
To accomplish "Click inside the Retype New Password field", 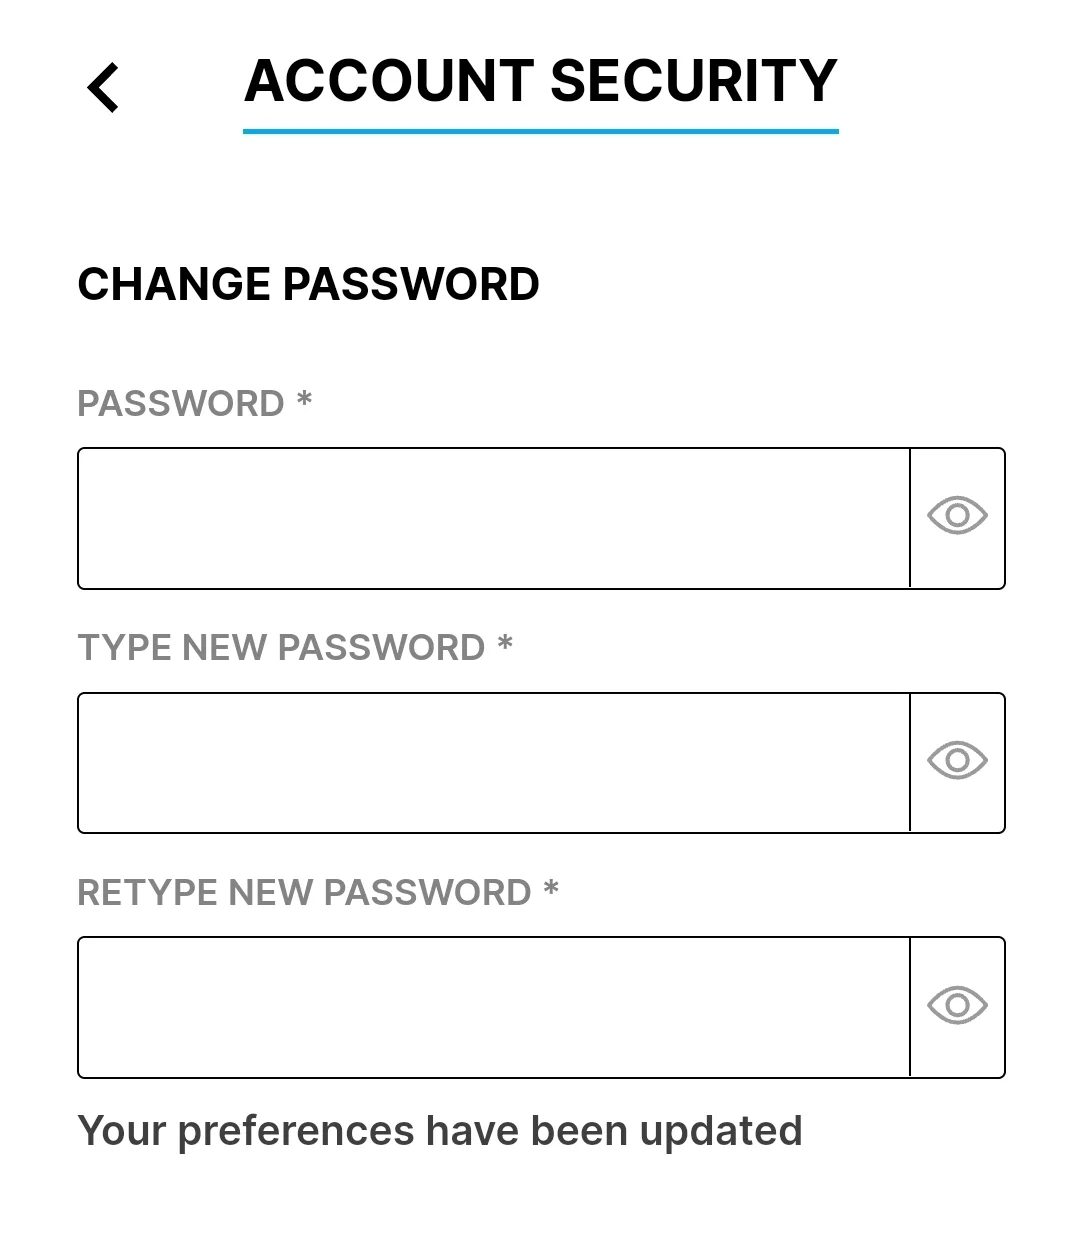I will pyautogui.click(x=494, y=1007).
